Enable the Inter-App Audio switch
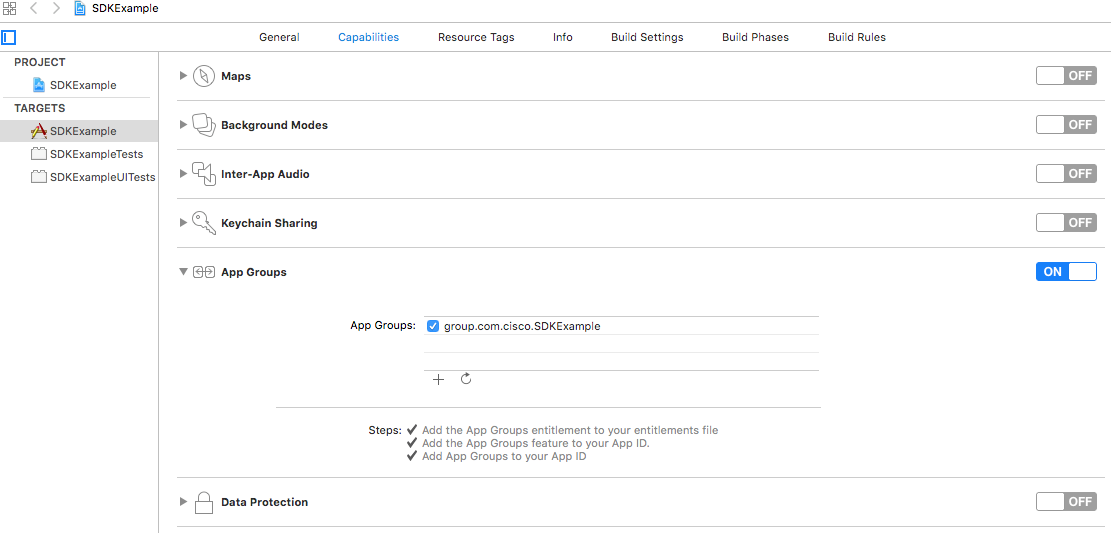The height and width of the screenshot is (533, 1111). click(x=1066, y=174)
